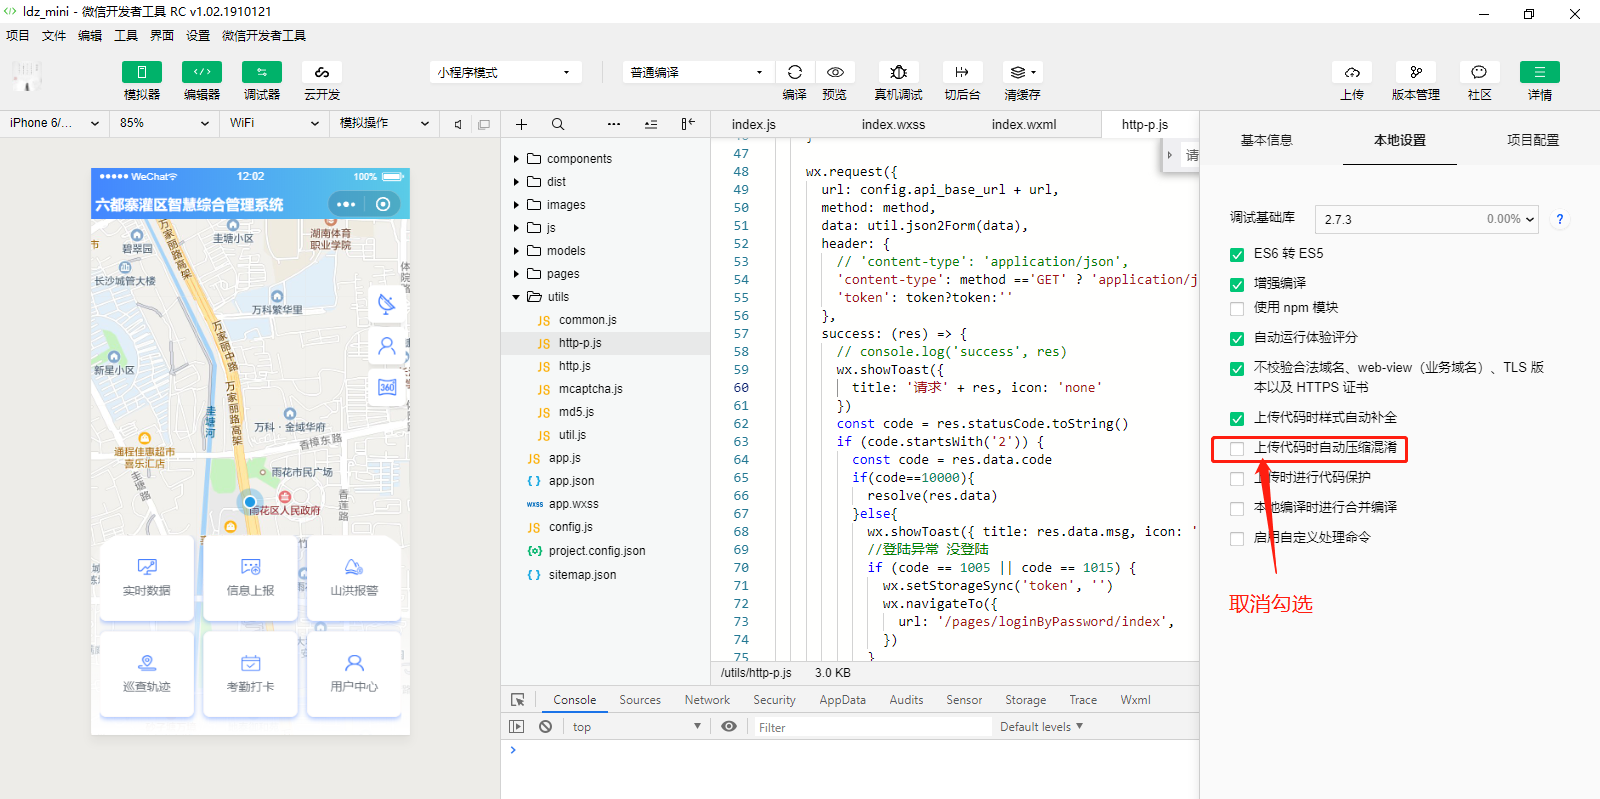Toggle the 编辑器 editor panel button
This screenshot has height=799, width=1600.
click(x=202, y=72)
